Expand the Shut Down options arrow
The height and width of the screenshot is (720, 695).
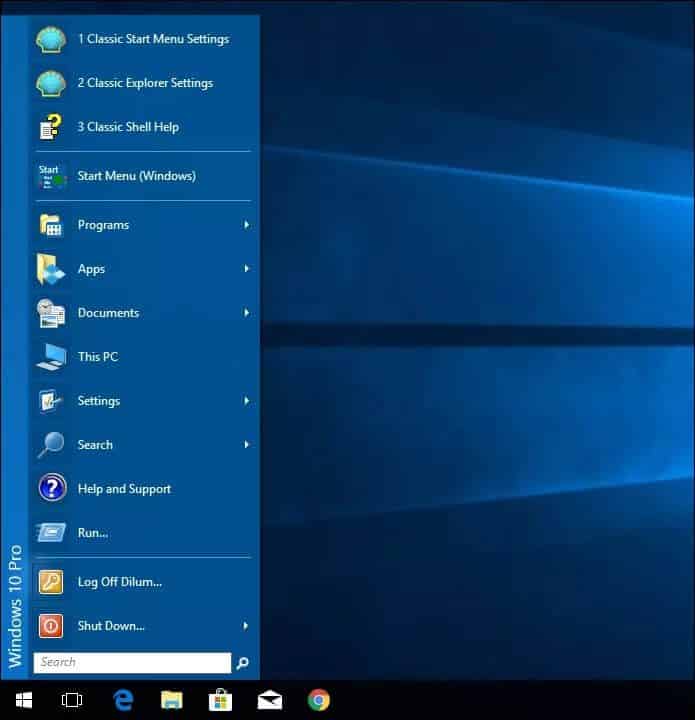246,626
